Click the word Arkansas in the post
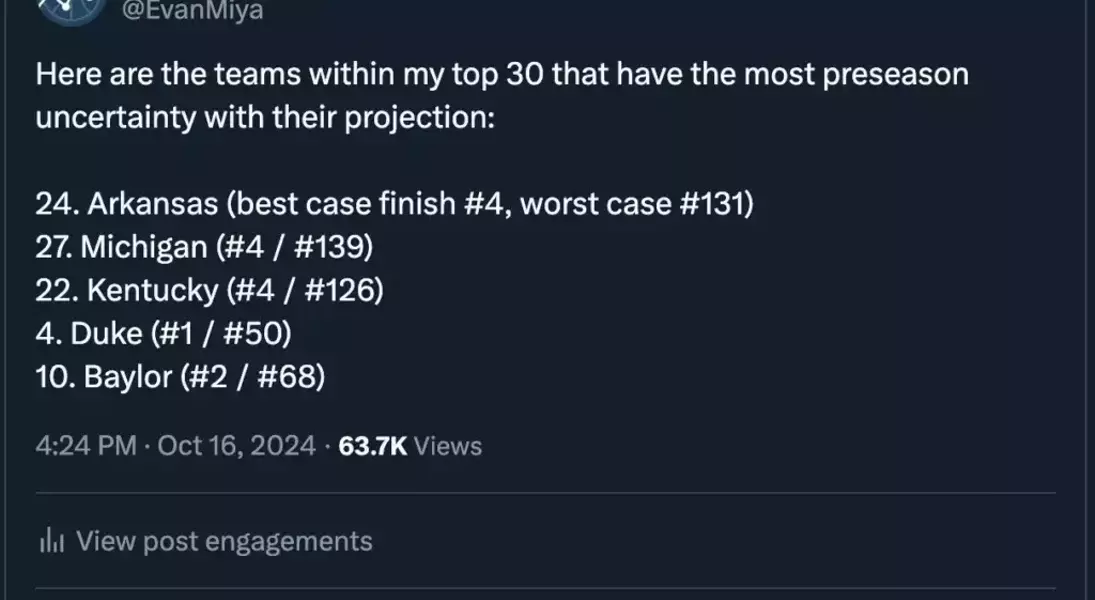This screenshot has width=1095, height=600. click(x=153, y=203)
